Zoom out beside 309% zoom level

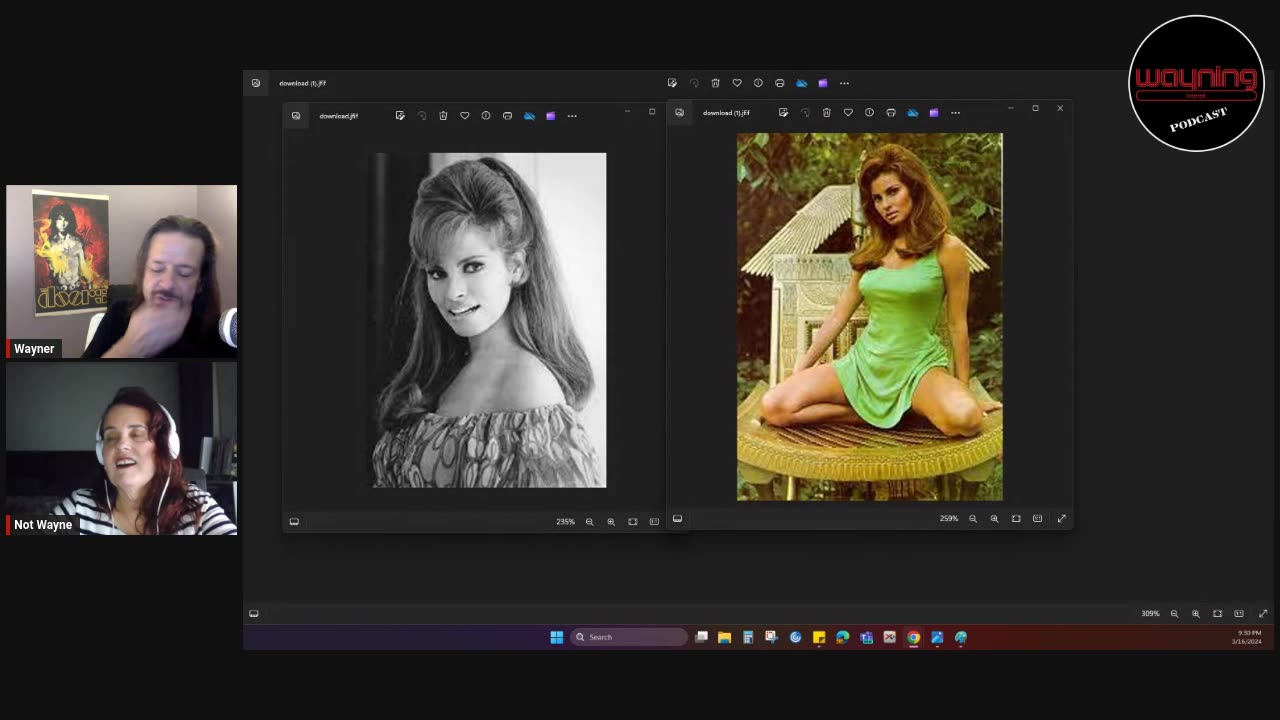click(1174, 614)
